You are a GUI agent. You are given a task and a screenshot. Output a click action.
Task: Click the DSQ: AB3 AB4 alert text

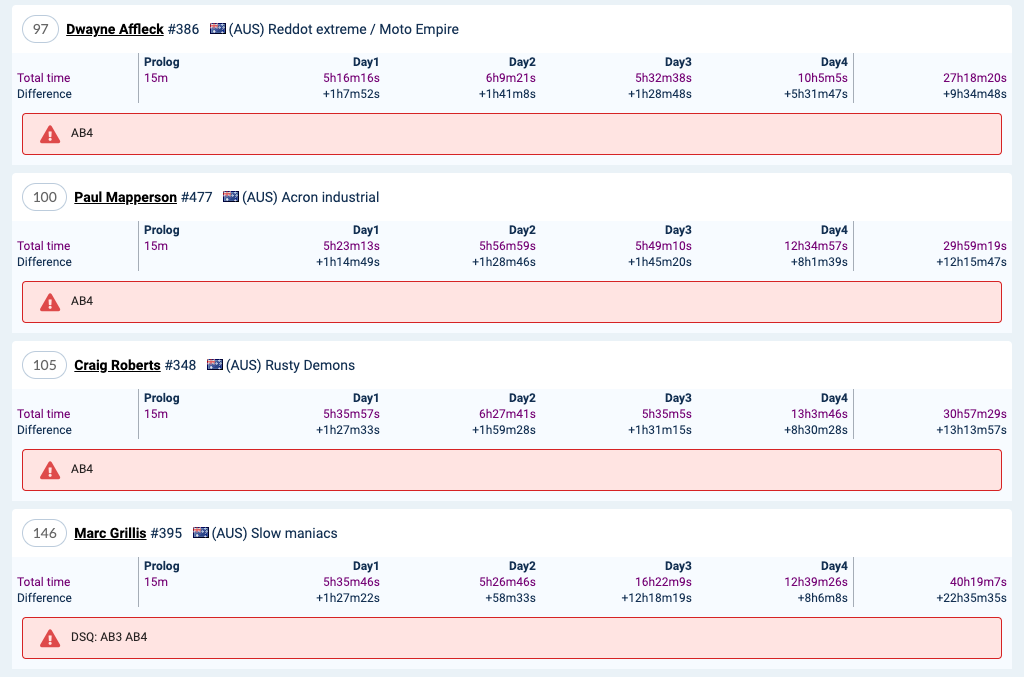pos(109,637)
